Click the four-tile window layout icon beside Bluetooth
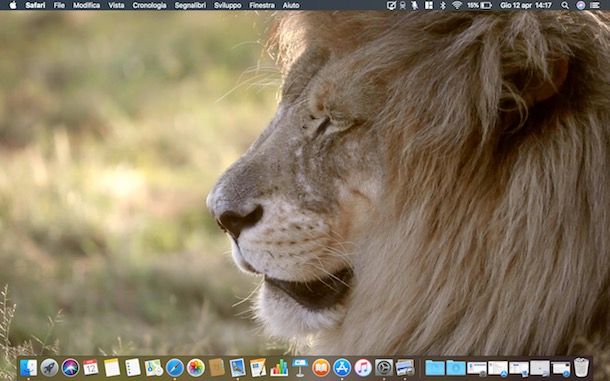The width and height of the screenshot is (610, 381). [x=429, y=5]
